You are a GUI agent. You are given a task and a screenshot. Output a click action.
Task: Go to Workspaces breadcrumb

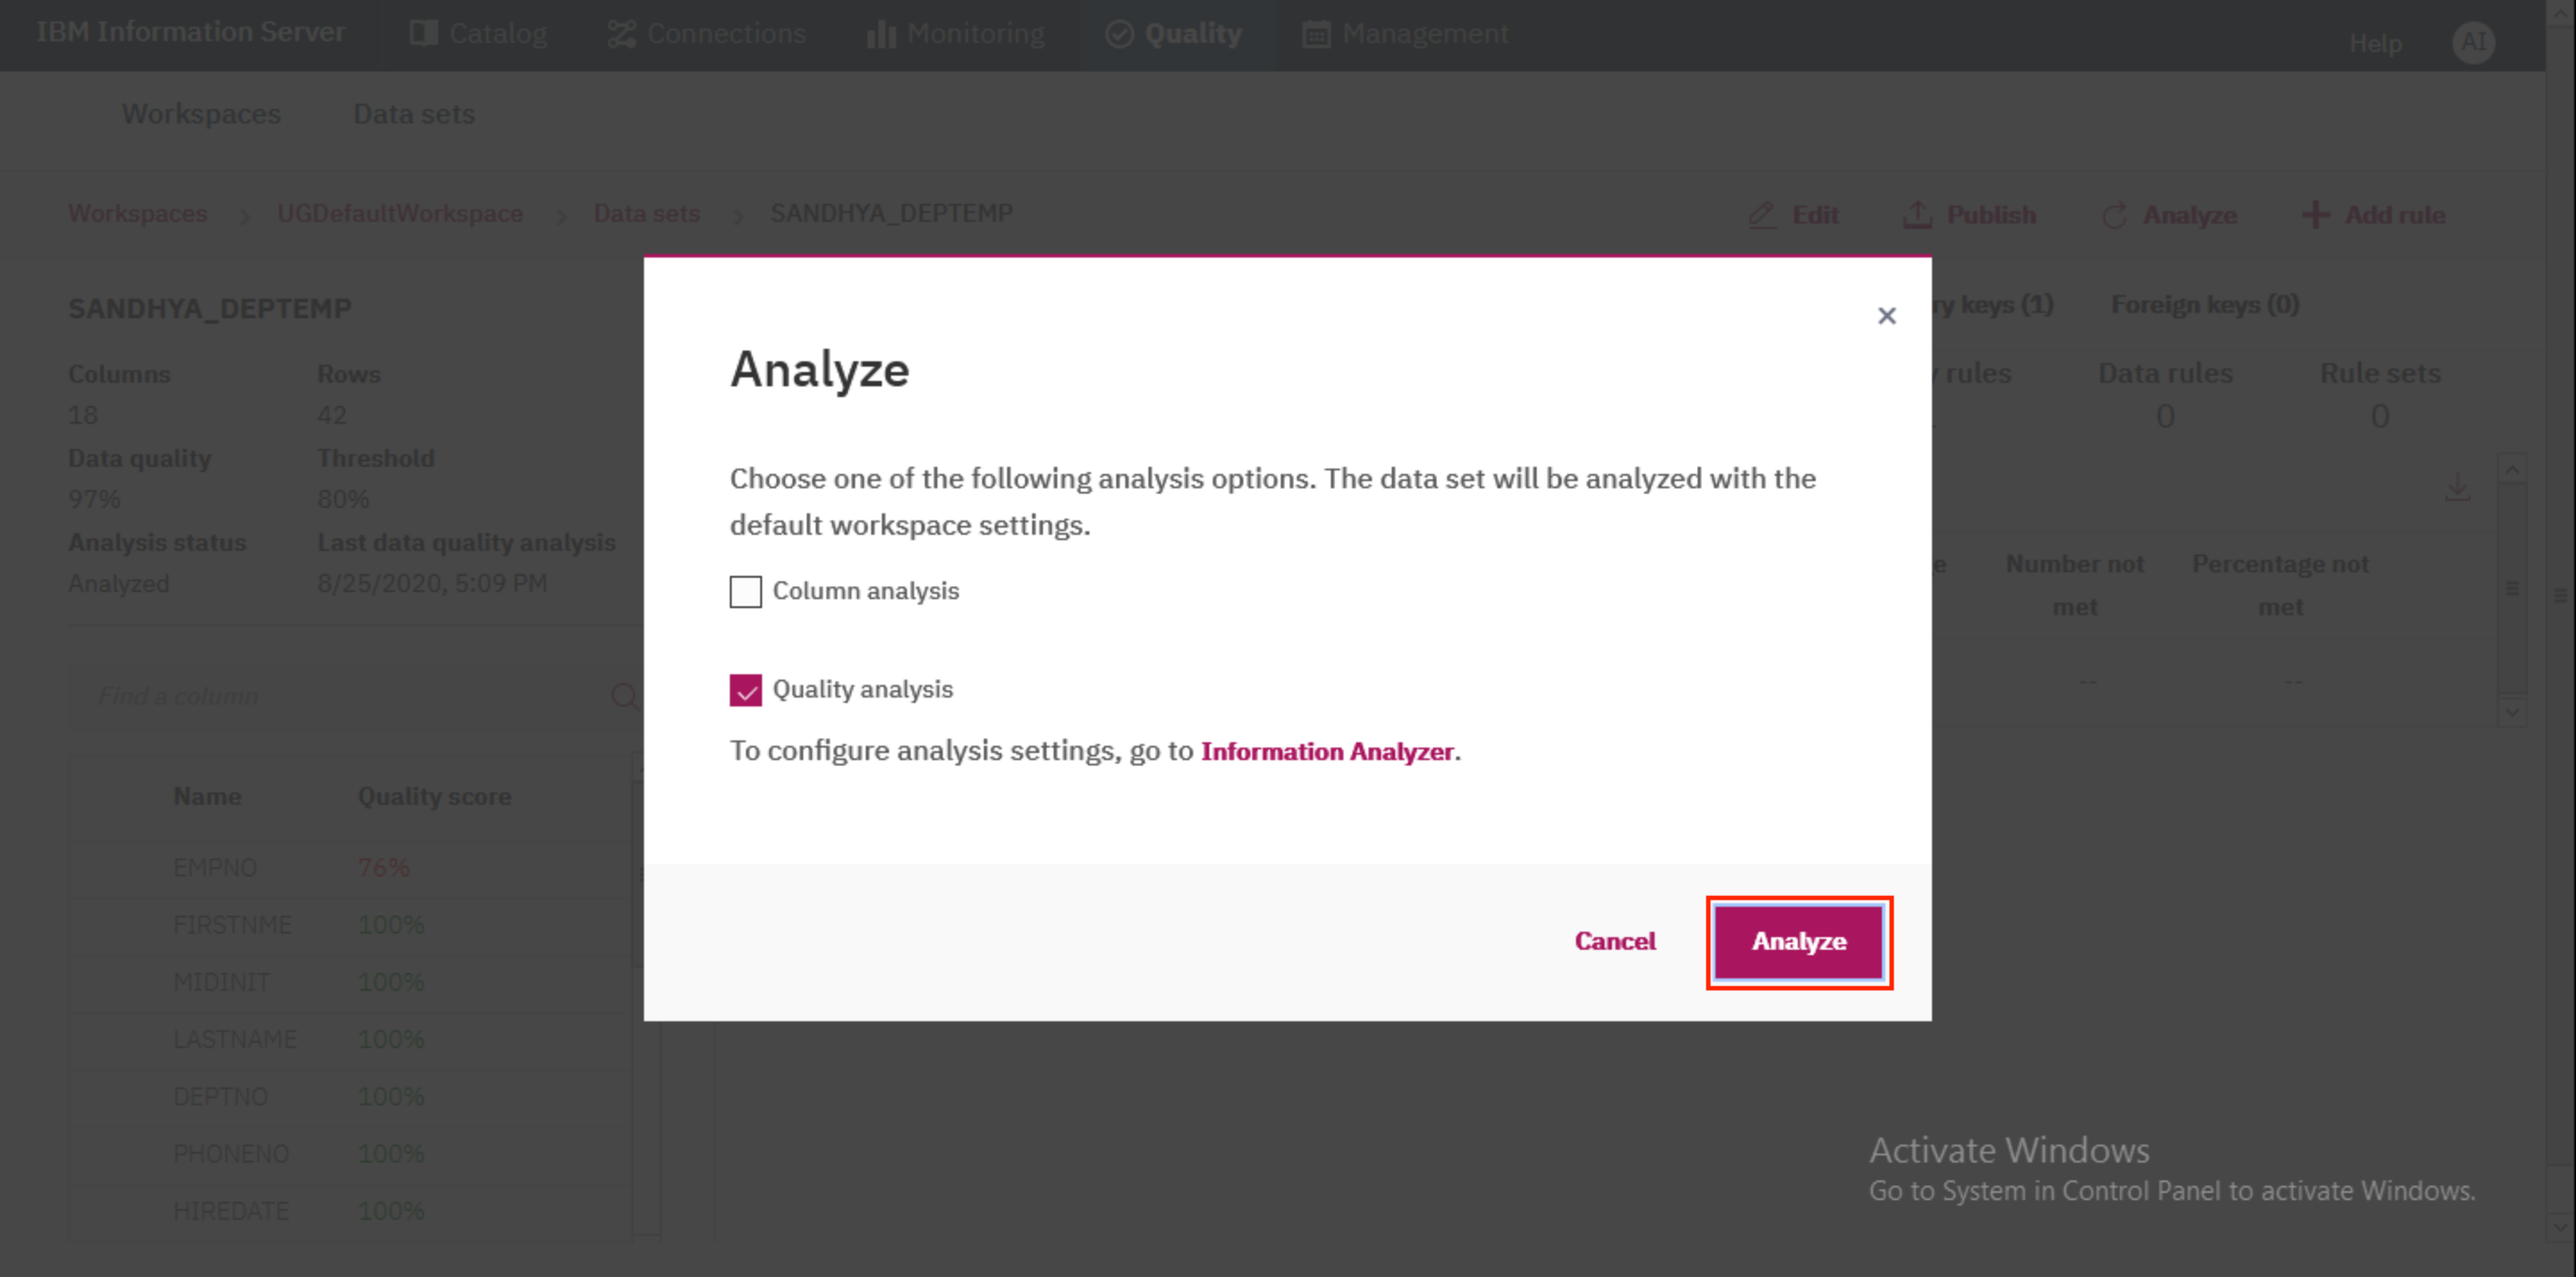click(x=137, y=213)
